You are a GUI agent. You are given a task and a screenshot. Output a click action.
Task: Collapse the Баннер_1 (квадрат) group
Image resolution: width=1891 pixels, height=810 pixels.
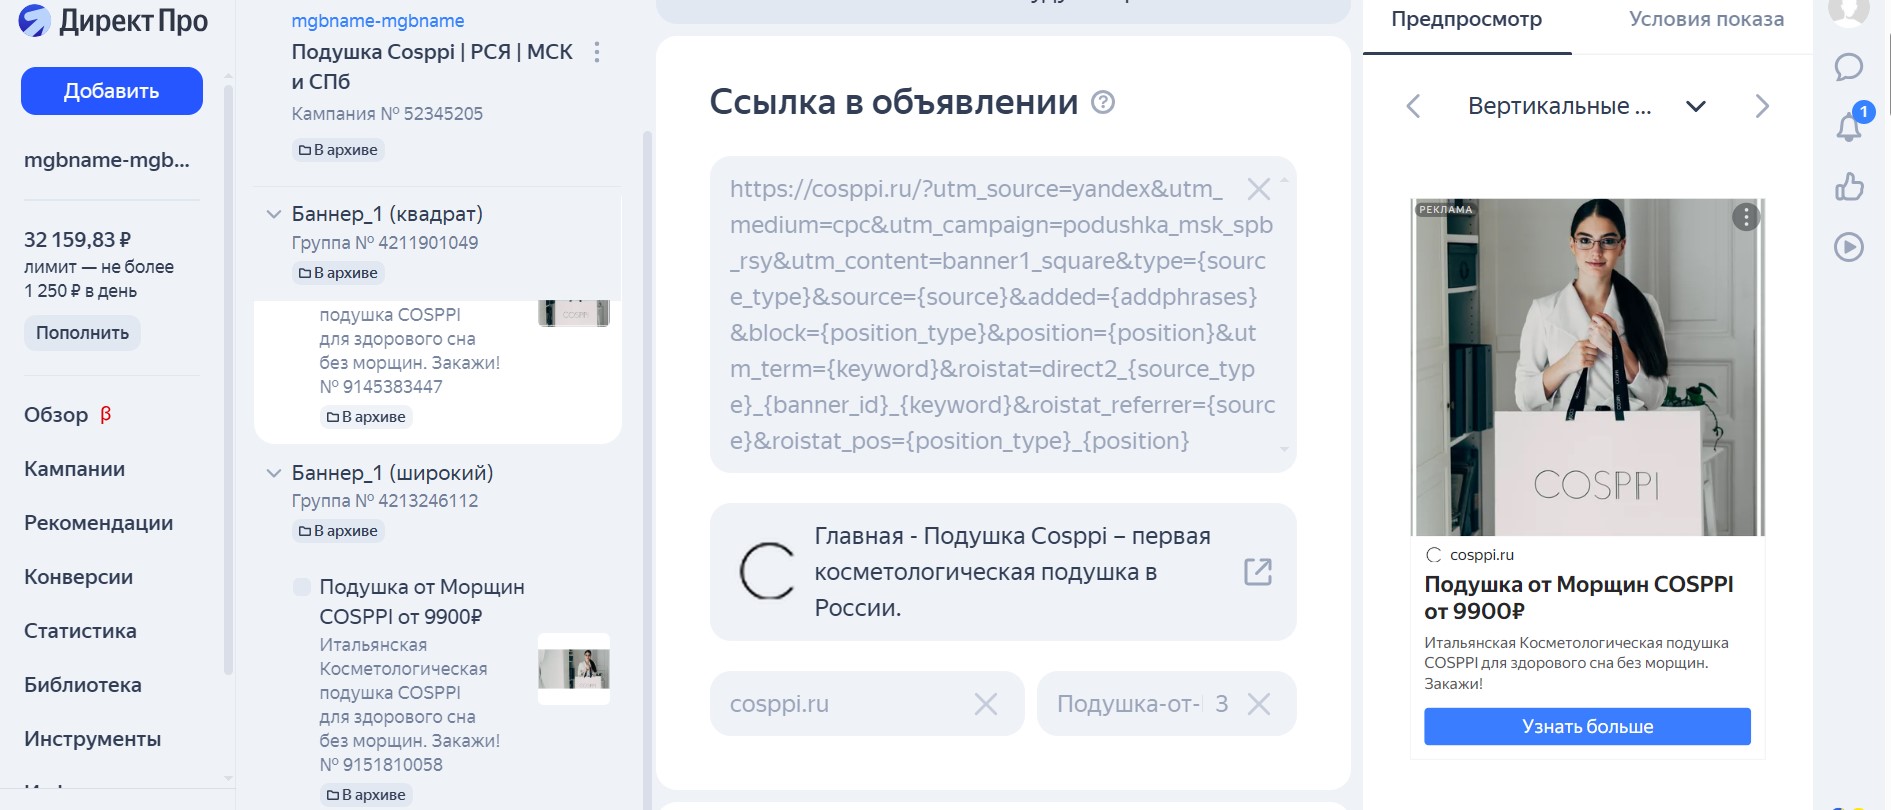tap(273, 214)
